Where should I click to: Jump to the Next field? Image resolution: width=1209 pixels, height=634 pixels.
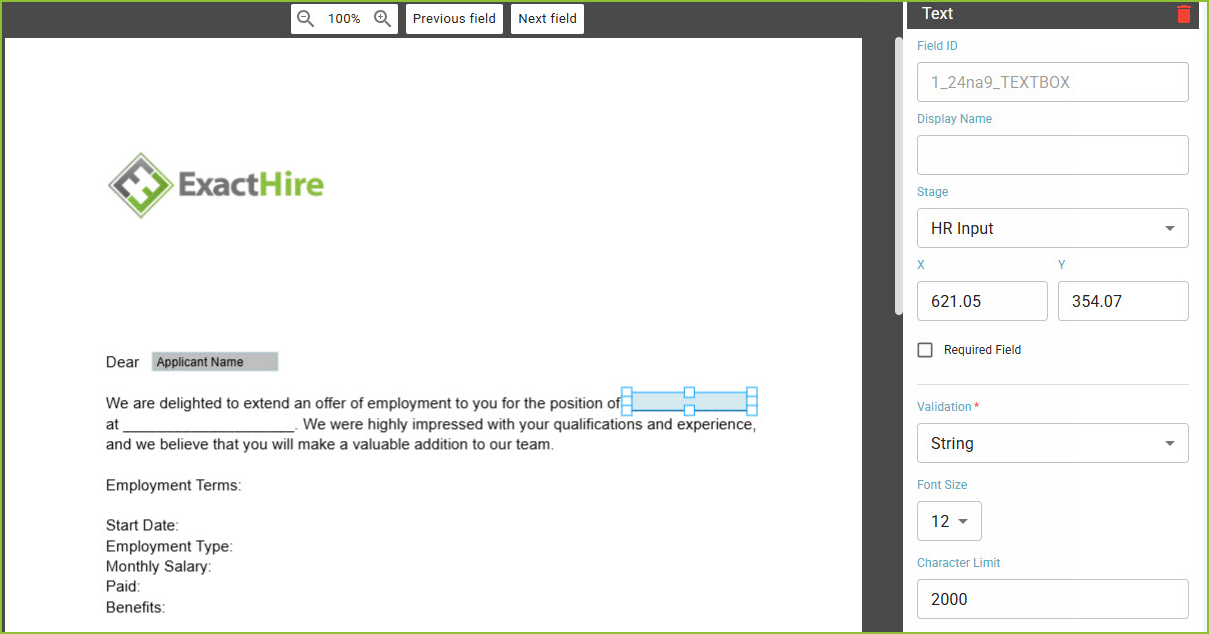[x=547, y=18]
